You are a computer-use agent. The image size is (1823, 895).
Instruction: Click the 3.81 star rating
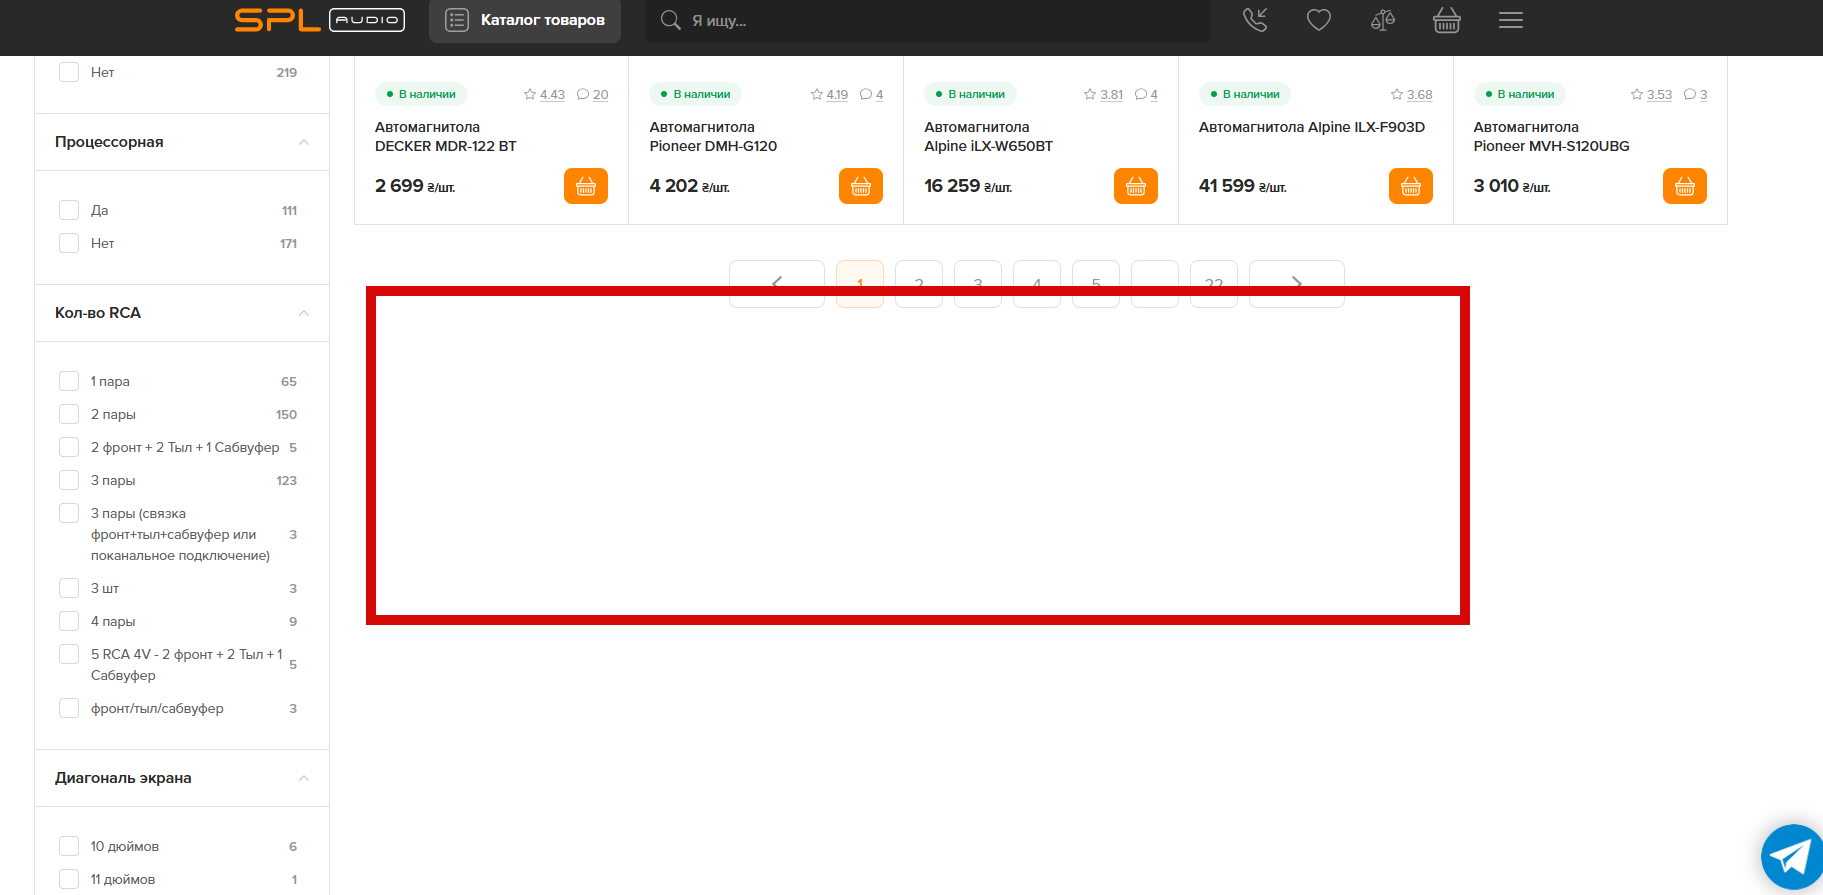click(1103, 95)
